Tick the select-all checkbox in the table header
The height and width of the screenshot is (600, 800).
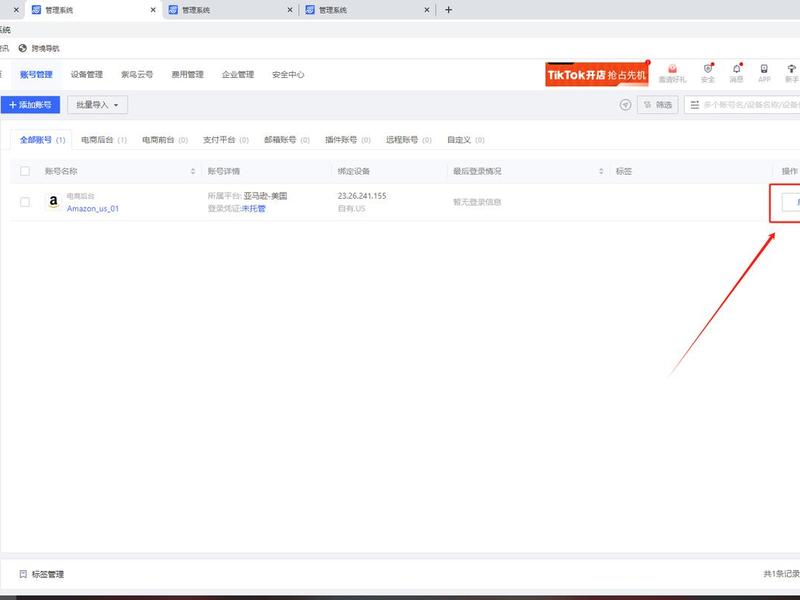click(24, 171)
